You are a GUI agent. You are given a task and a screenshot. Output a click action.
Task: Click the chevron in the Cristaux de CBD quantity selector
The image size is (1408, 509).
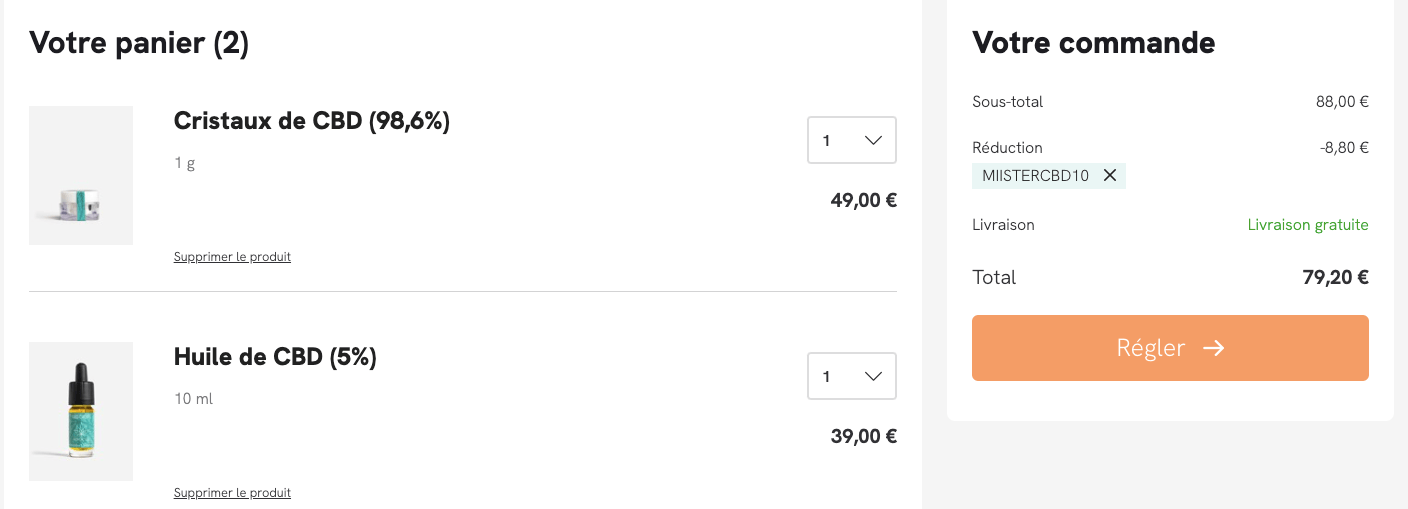pyautogui.click(x=872, y=141)
